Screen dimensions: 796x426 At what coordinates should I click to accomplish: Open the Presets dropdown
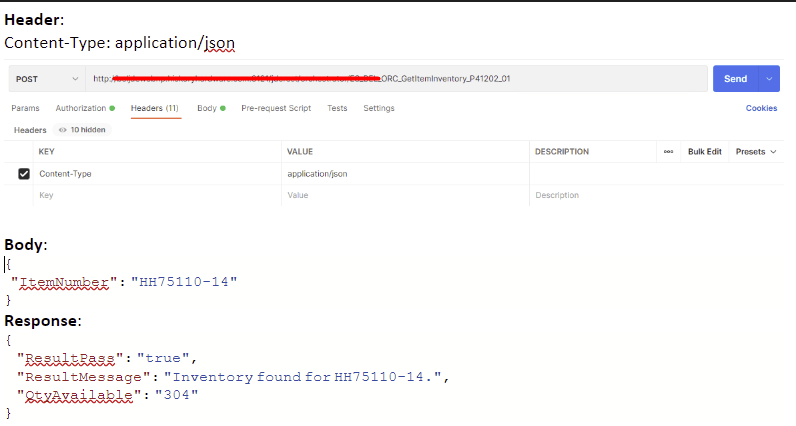tap(755, 152)
